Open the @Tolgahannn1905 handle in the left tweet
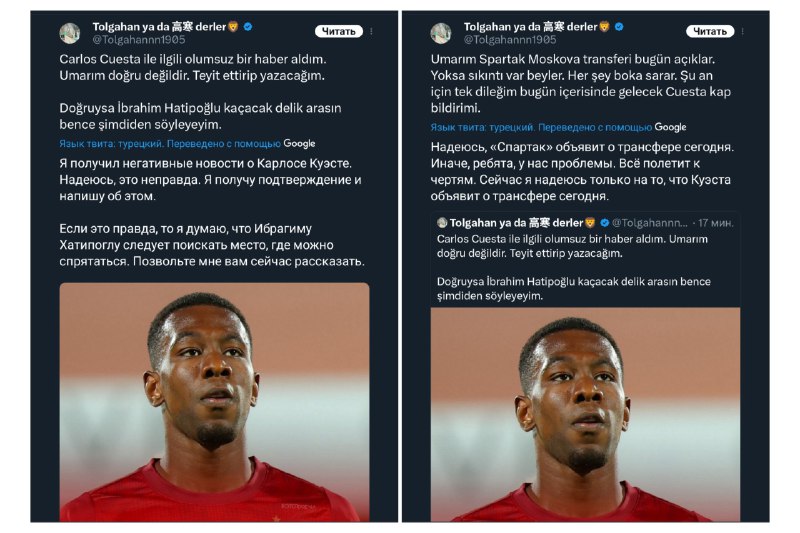The height and width of the screenshot is (533, 800). pyautogui.click(x=139, y=40)
